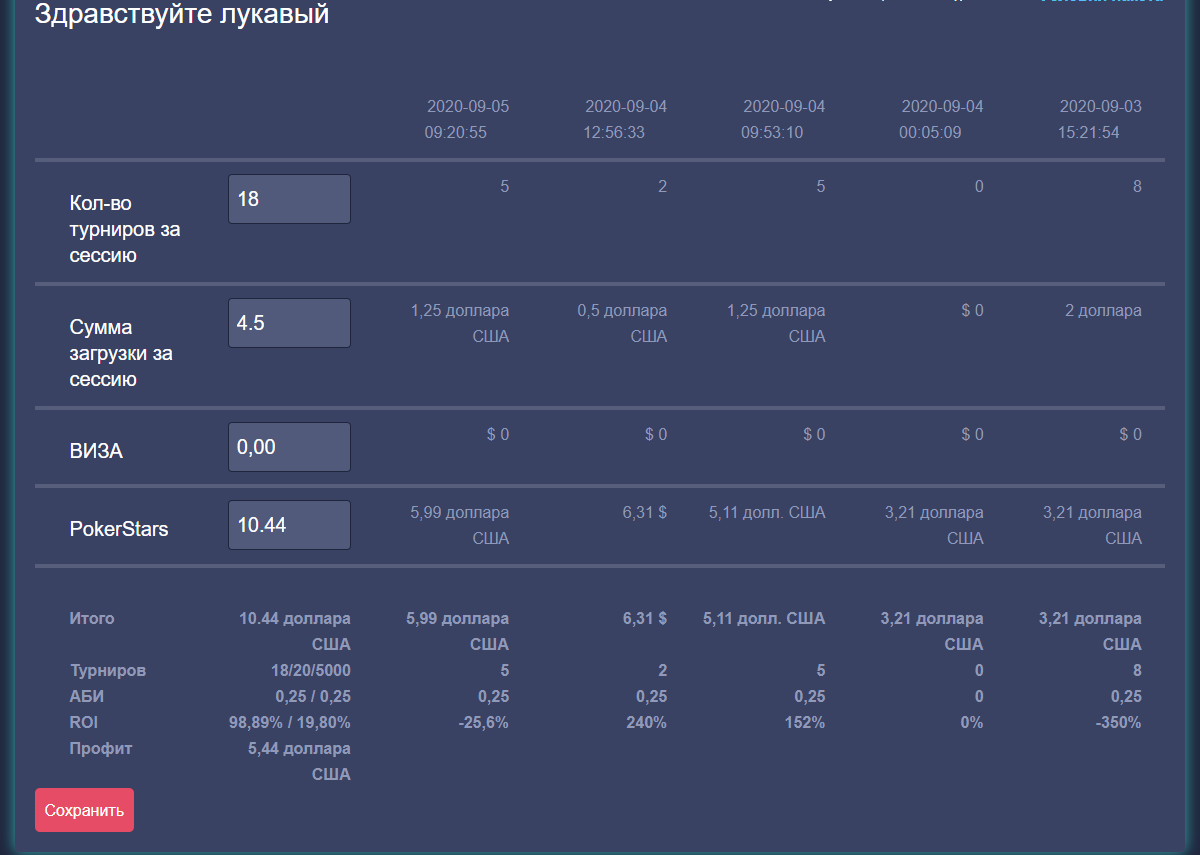Screen dimensions: 1200x855
Task: Click tournaments count 2 in top row
Action: (x=662, y=186)
